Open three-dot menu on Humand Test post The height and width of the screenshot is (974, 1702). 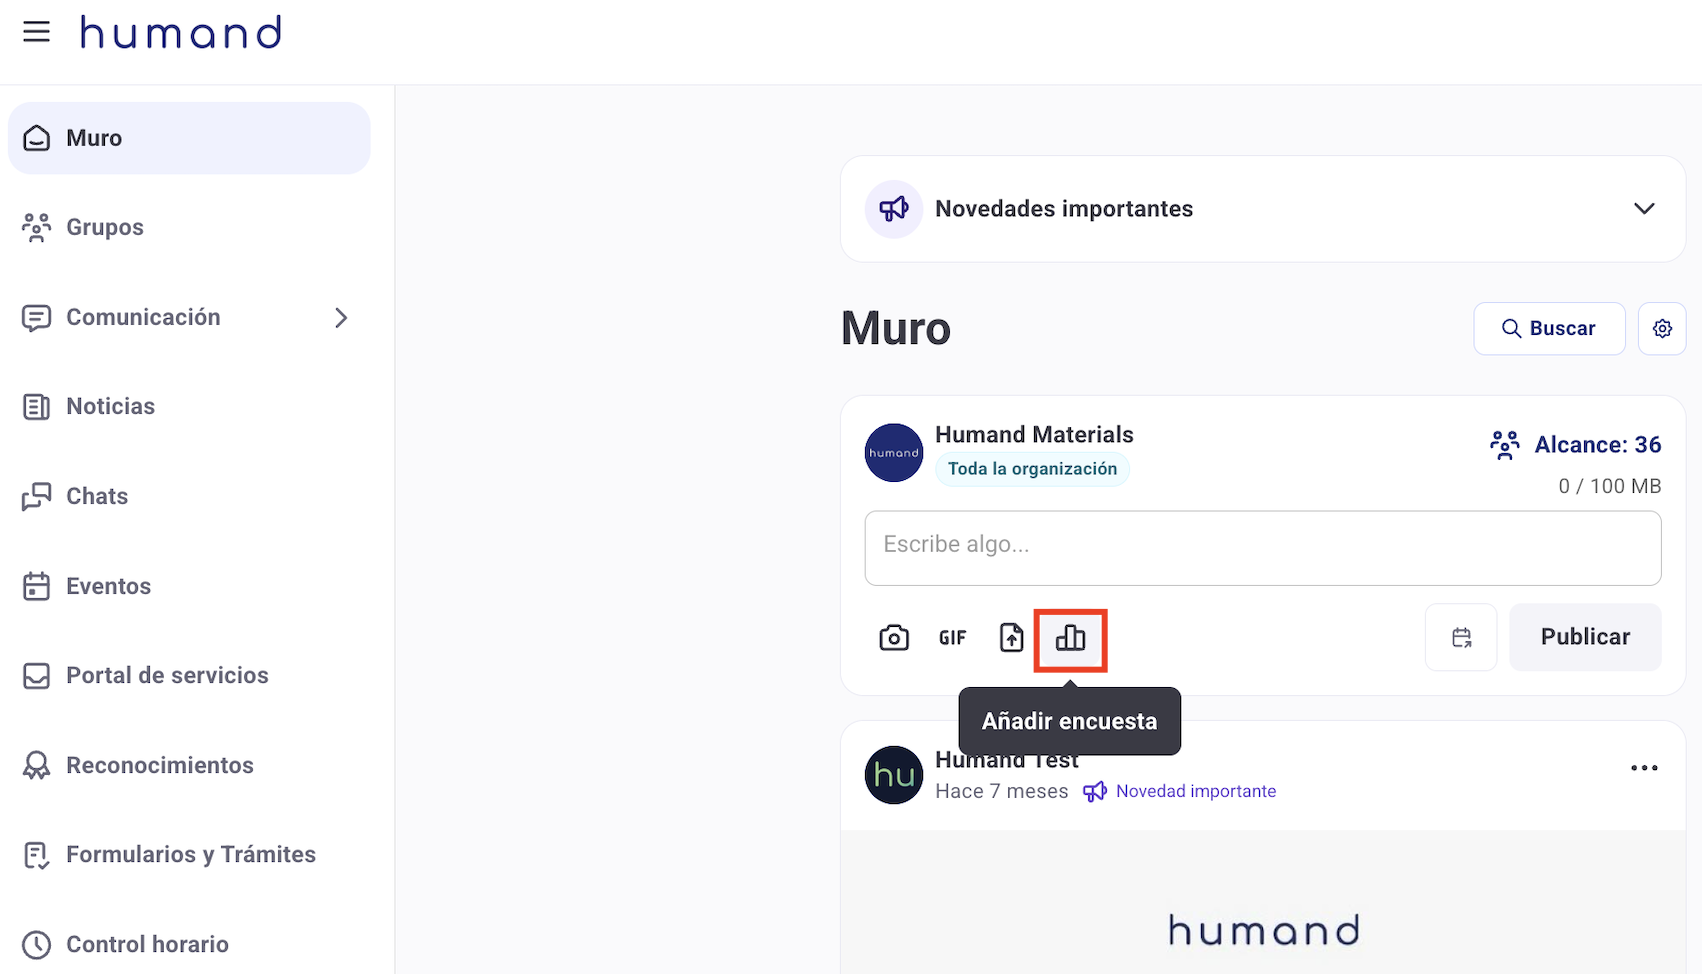pos(1644,768)
